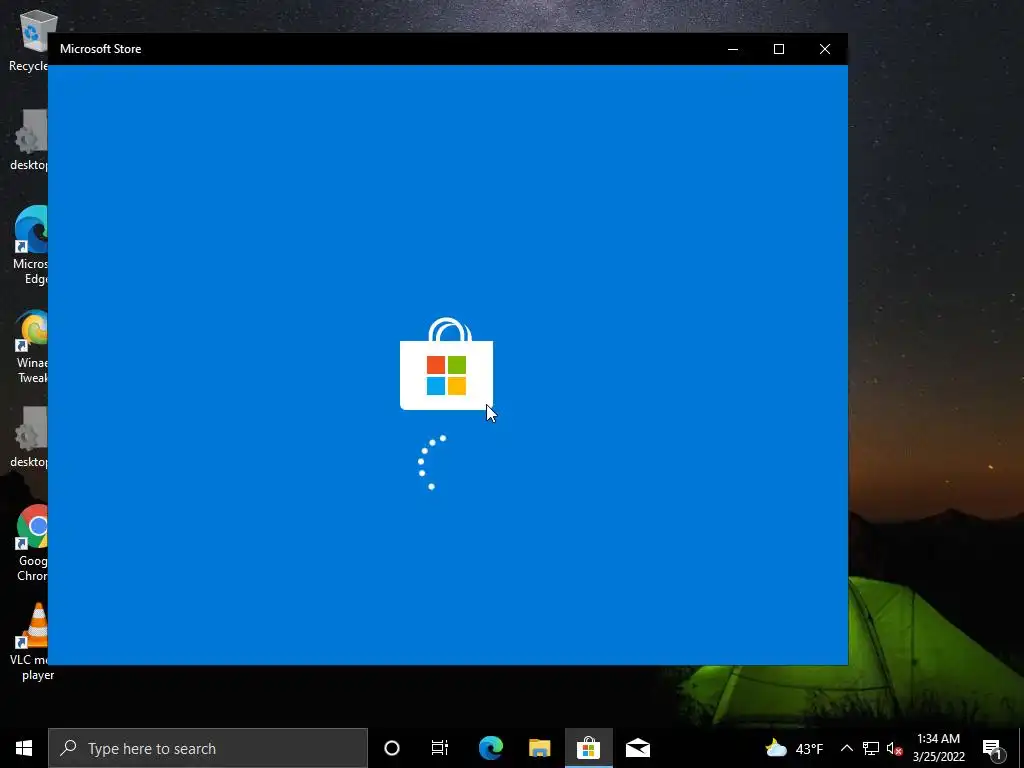Open the Windows Start menu

pyautogui.click(x=24, y=748)
